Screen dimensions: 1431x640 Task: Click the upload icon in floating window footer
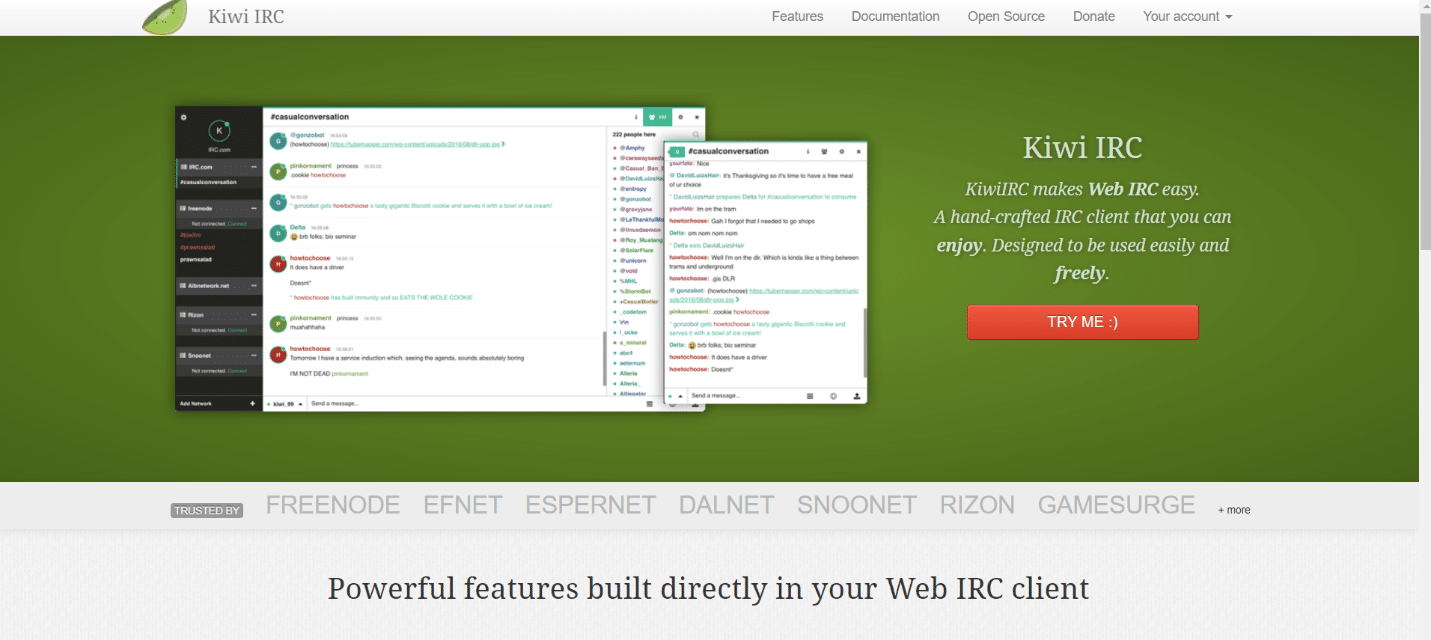click(857, 396)
